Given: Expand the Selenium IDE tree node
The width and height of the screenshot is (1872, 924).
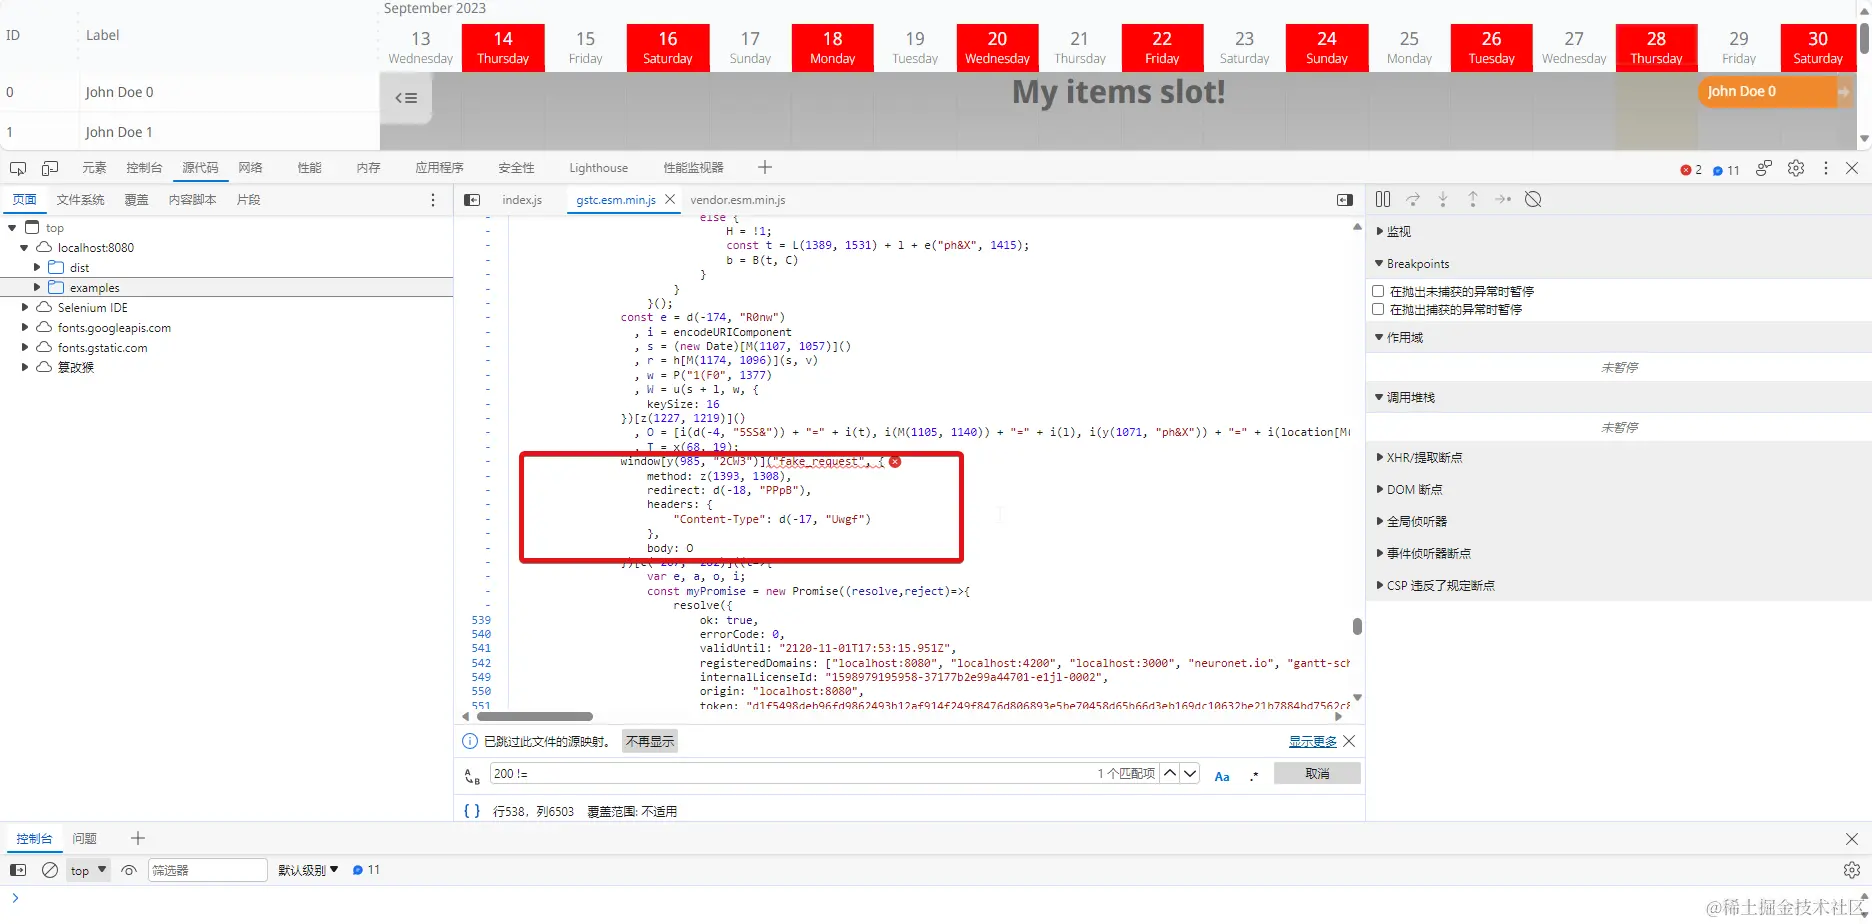Looking at the screenshot, I should pos(25,308).
